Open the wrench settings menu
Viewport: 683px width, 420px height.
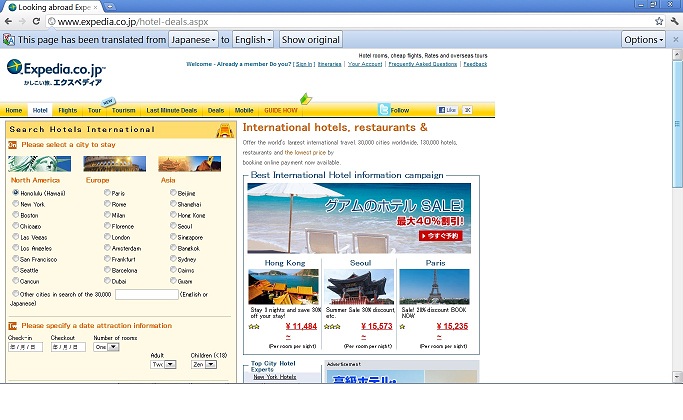pyautogui.click(x=675, y=21)
